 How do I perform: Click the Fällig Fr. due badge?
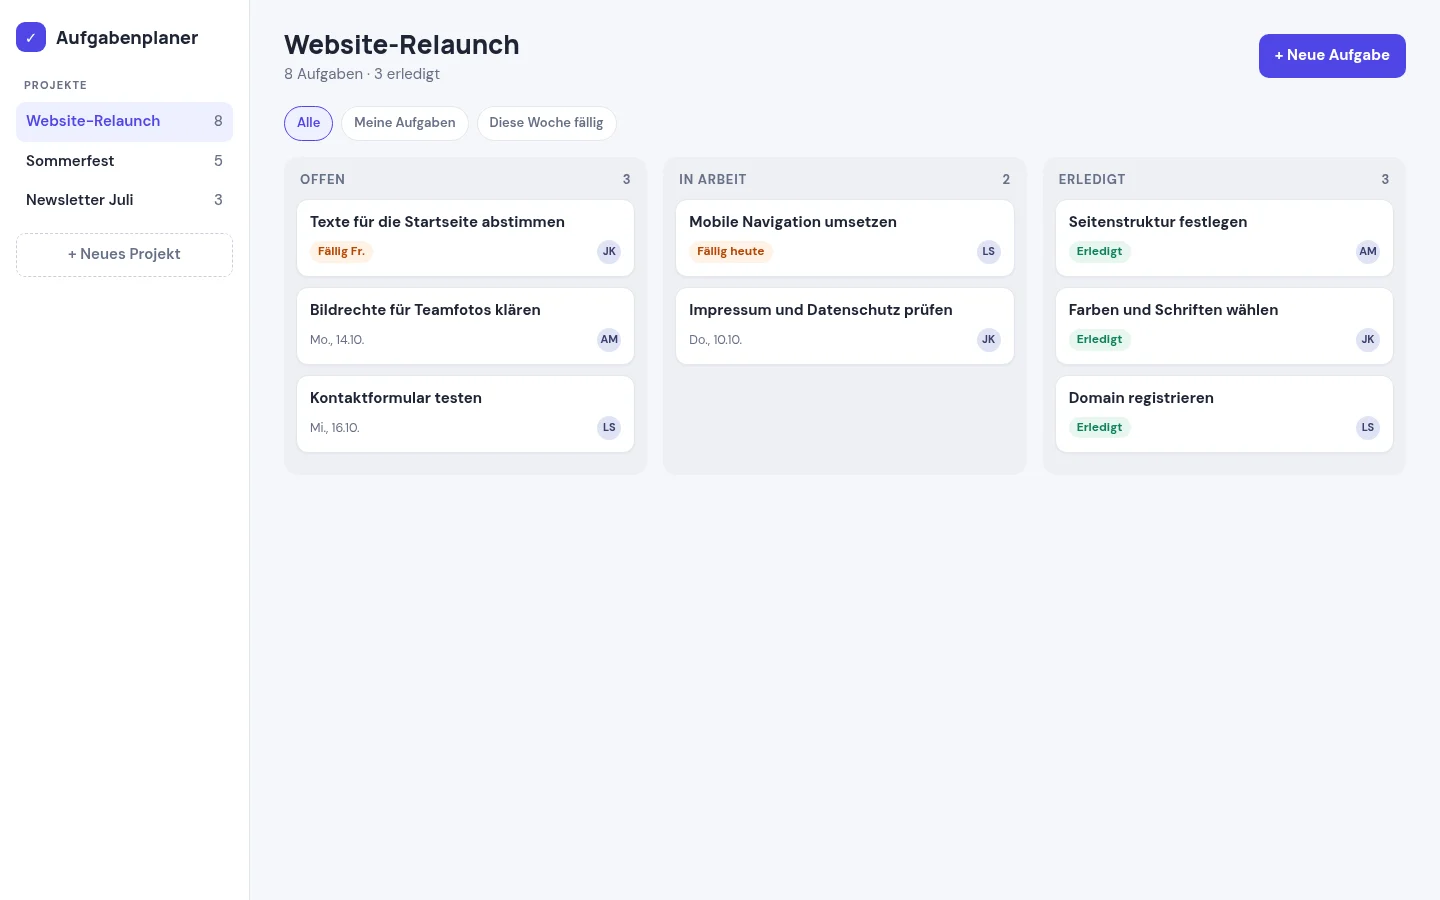click(x=341, y=252)
